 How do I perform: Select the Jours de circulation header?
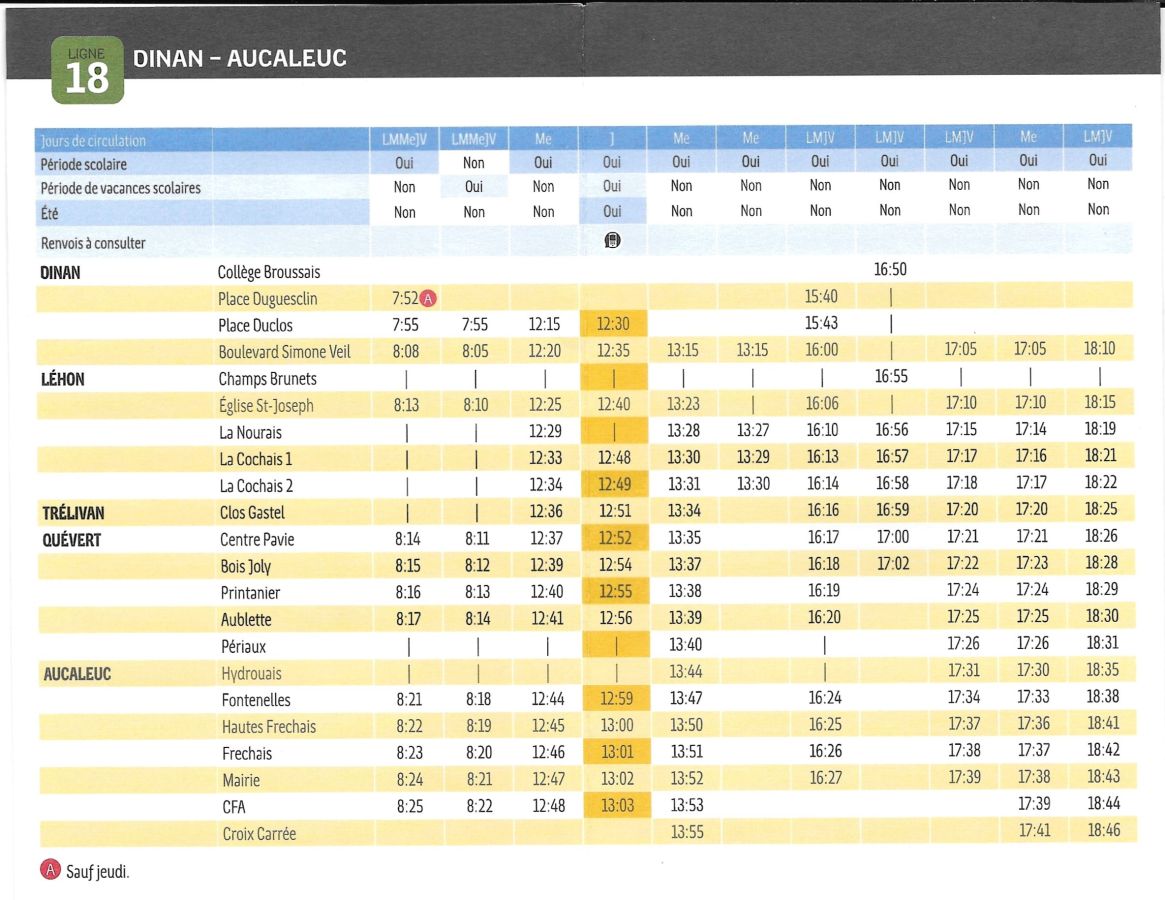[x=94, y=140]
